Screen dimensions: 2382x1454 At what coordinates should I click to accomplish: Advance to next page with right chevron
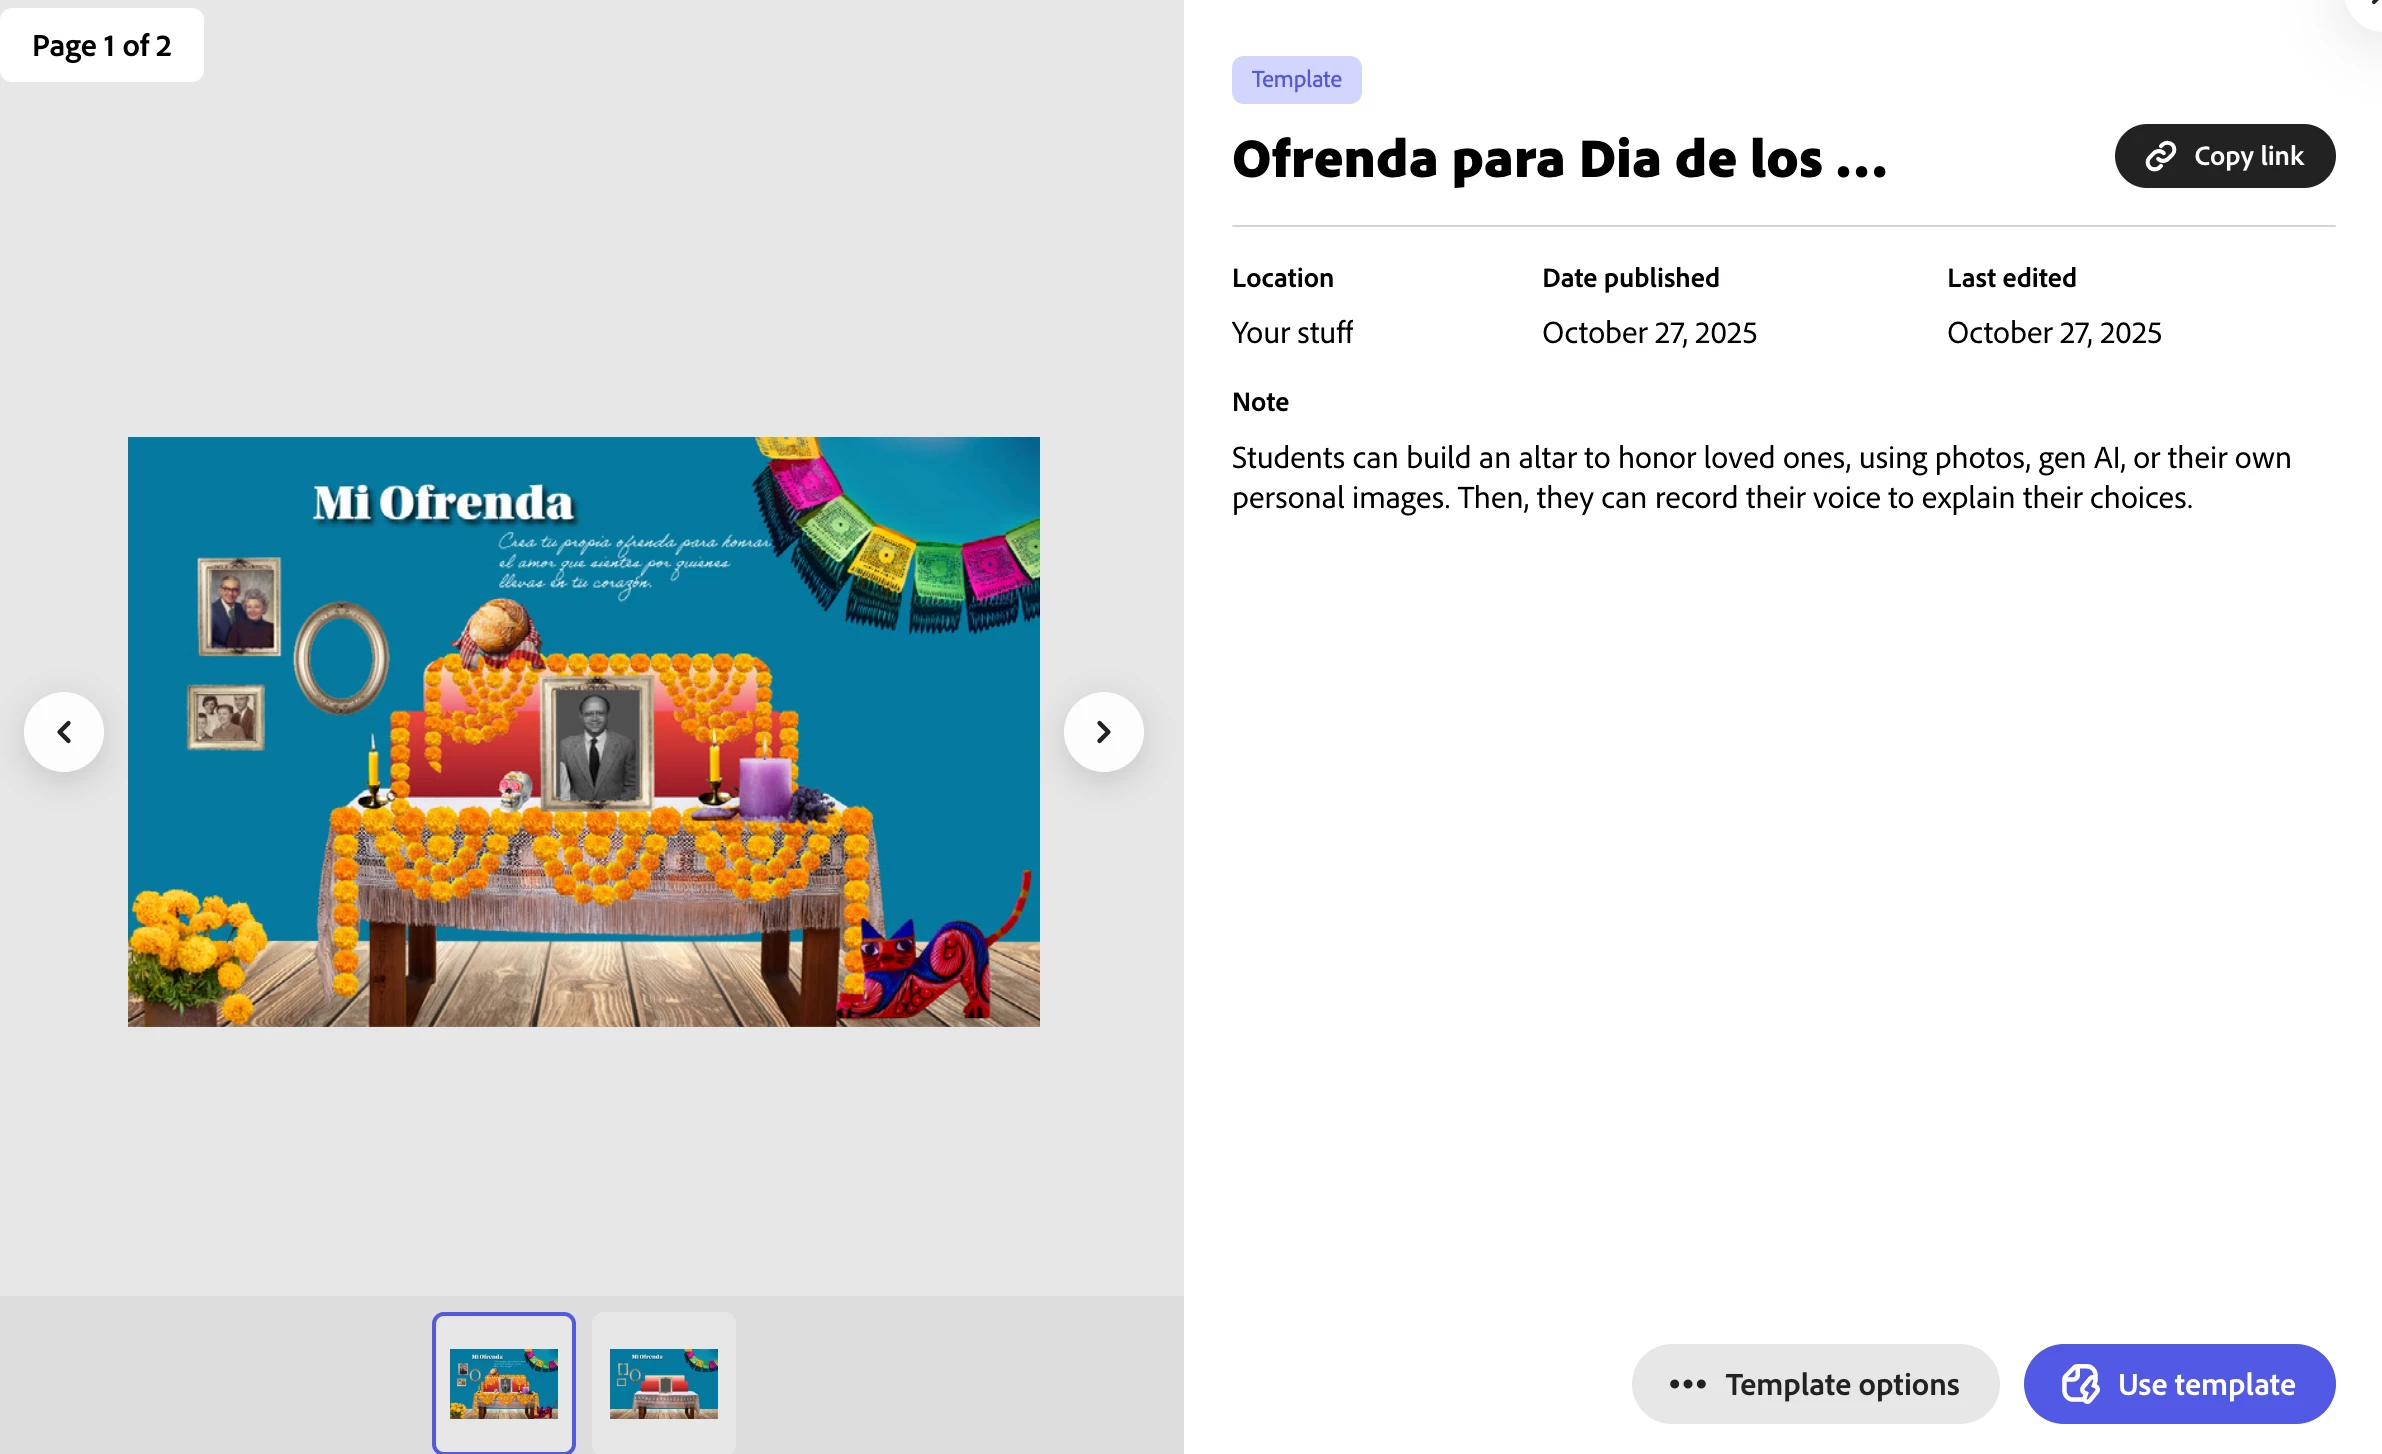[1103, 732]
